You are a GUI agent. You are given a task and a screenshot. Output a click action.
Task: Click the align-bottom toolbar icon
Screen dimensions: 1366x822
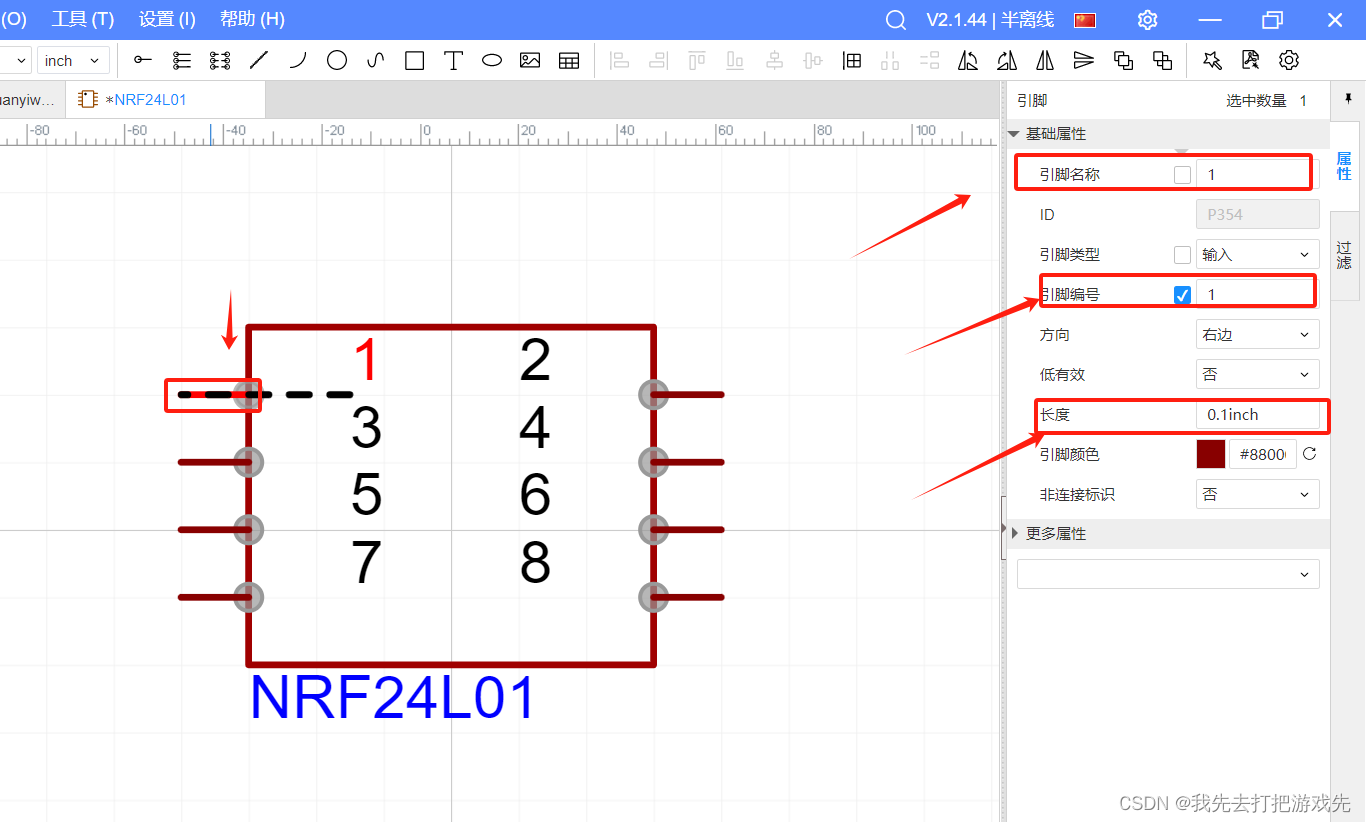[x=736, y=60]
